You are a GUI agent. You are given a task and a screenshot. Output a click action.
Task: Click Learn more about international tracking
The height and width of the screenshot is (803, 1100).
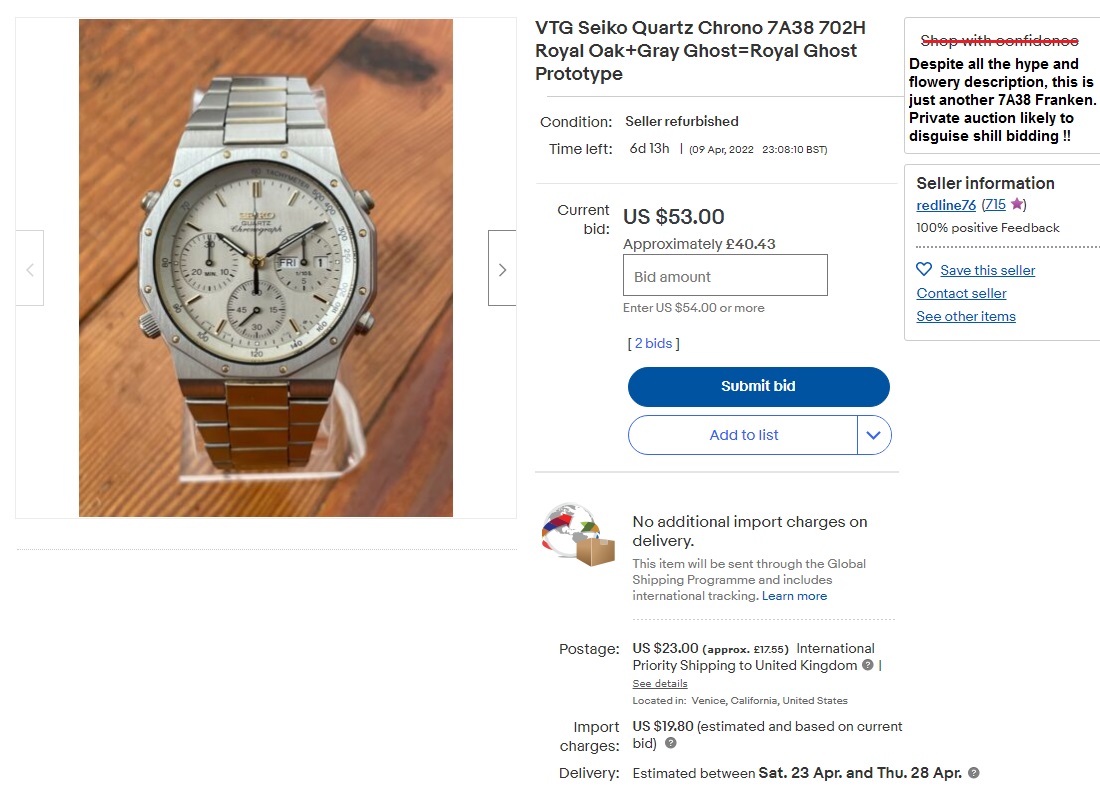795,595
